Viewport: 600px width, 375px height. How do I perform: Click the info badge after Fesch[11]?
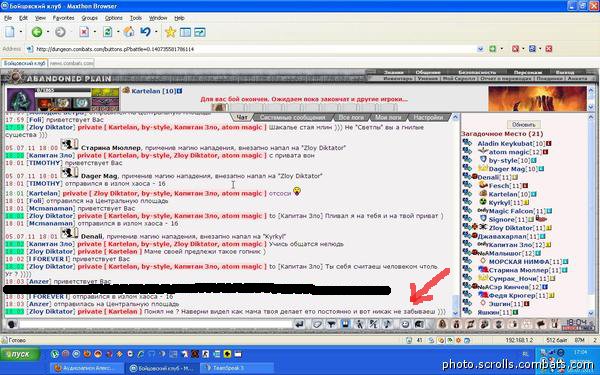pyautogui.click(x=526, y=186)
